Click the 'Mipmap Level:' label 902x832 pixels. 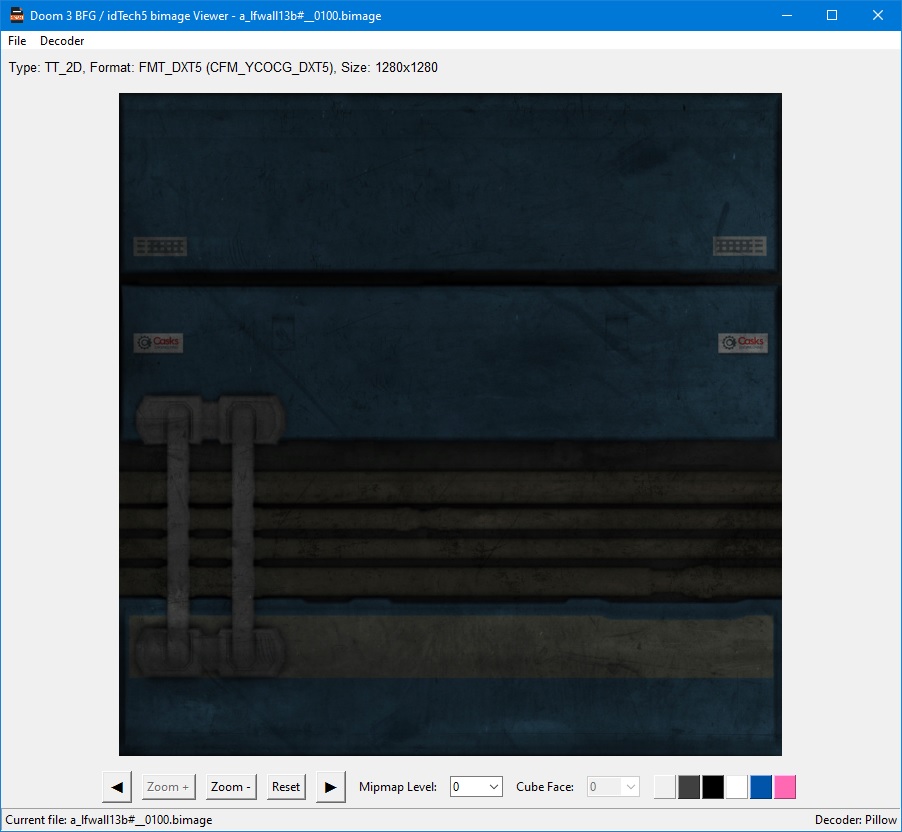click(398, 787)
